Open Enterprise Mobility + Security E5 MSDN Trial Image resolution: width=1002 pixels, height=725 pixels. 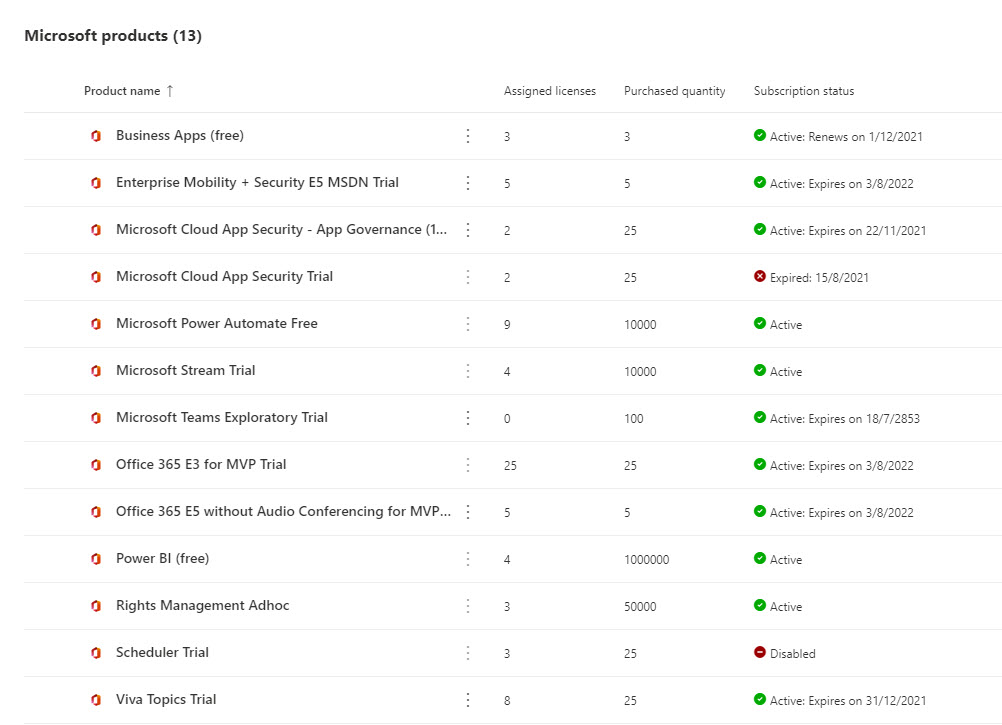pyautogui.click(x=257, y=183)
